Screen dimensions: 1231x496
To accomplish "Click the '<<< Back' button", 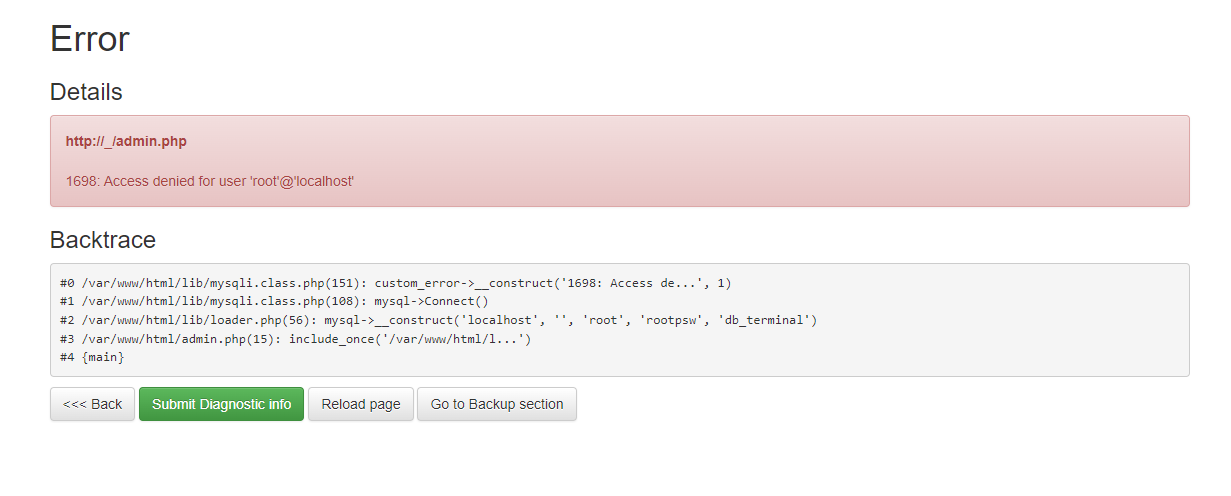I will pyautogui.click(x=92, y=404).
